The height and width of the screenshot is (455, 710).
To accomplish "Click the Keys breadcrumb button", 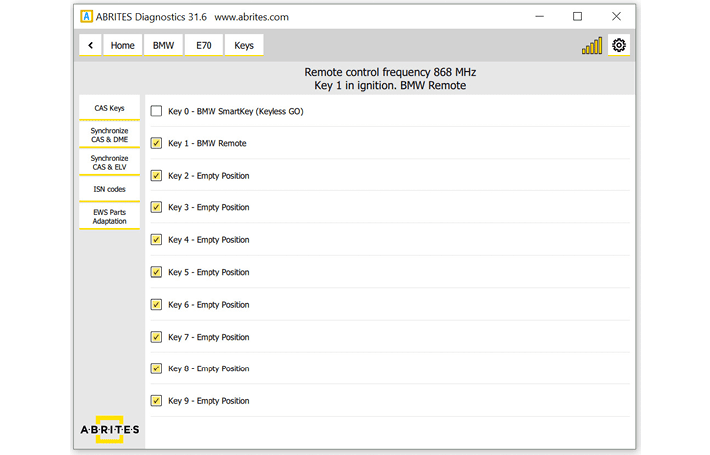I will pos(244,45).
